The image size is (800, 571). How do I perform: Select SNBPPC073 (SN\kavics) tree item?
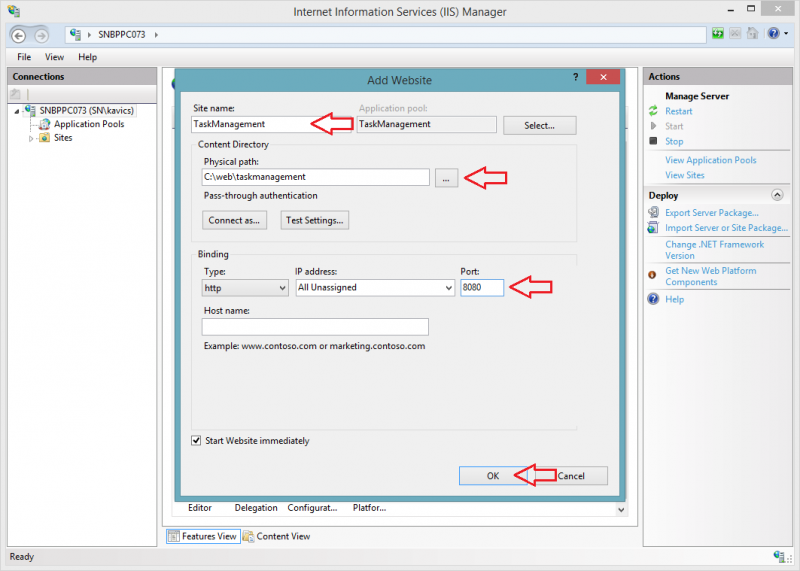click(87, 110)
